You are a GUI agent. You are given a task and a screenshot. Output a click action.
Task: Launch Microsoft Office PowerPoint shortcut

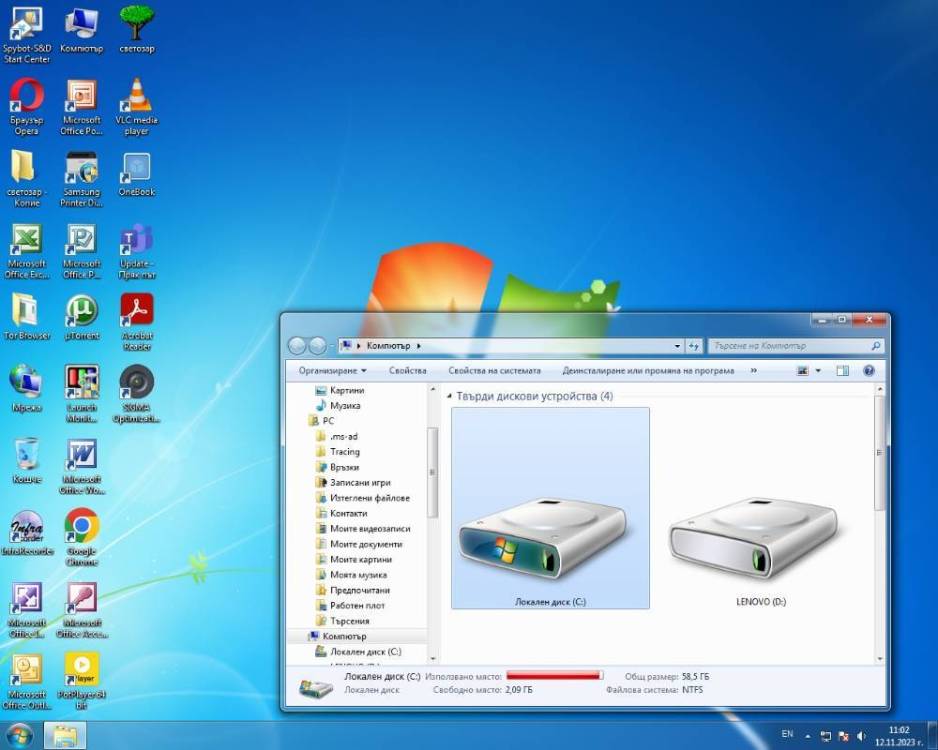(81, 106)
